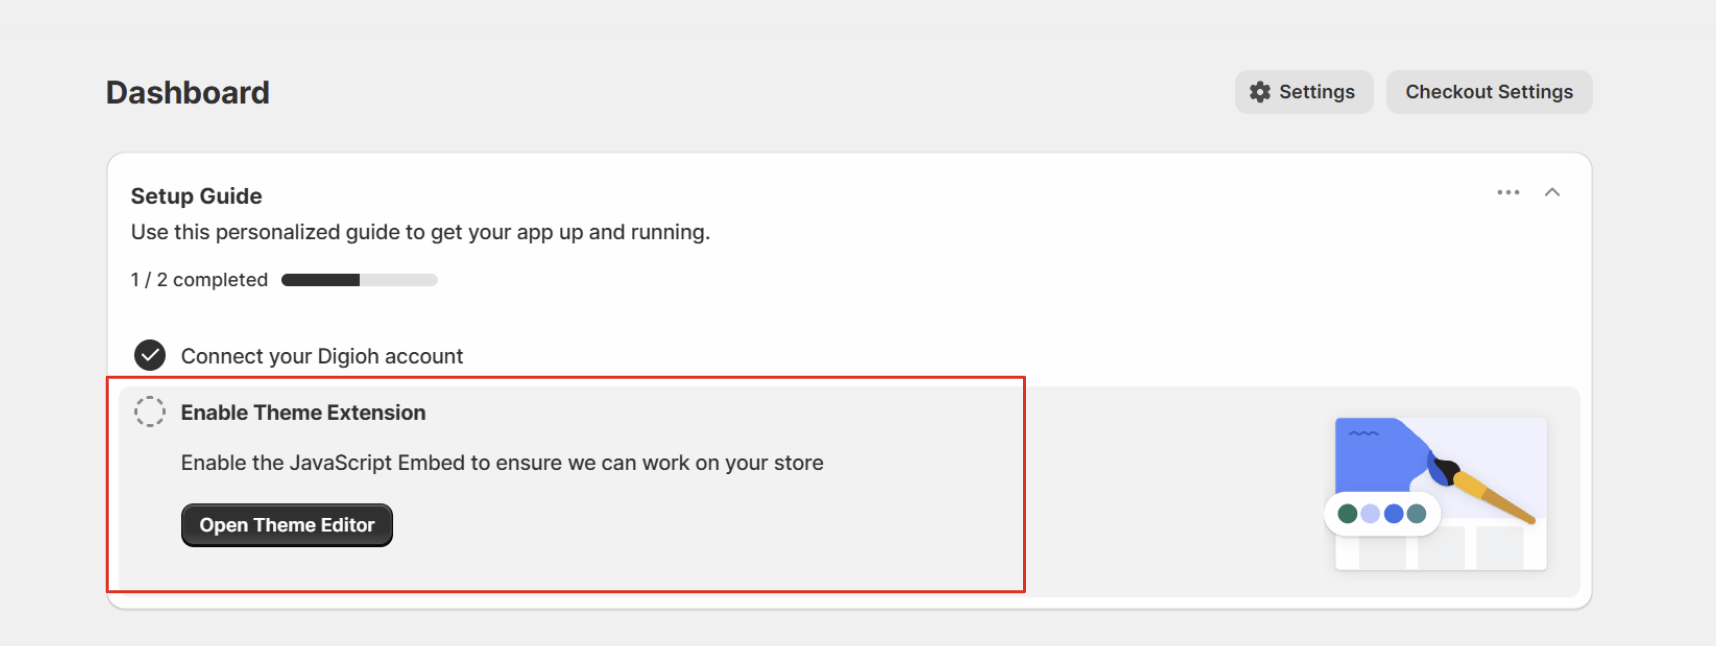Click the teal dot in the illustration

[1416, 514]
